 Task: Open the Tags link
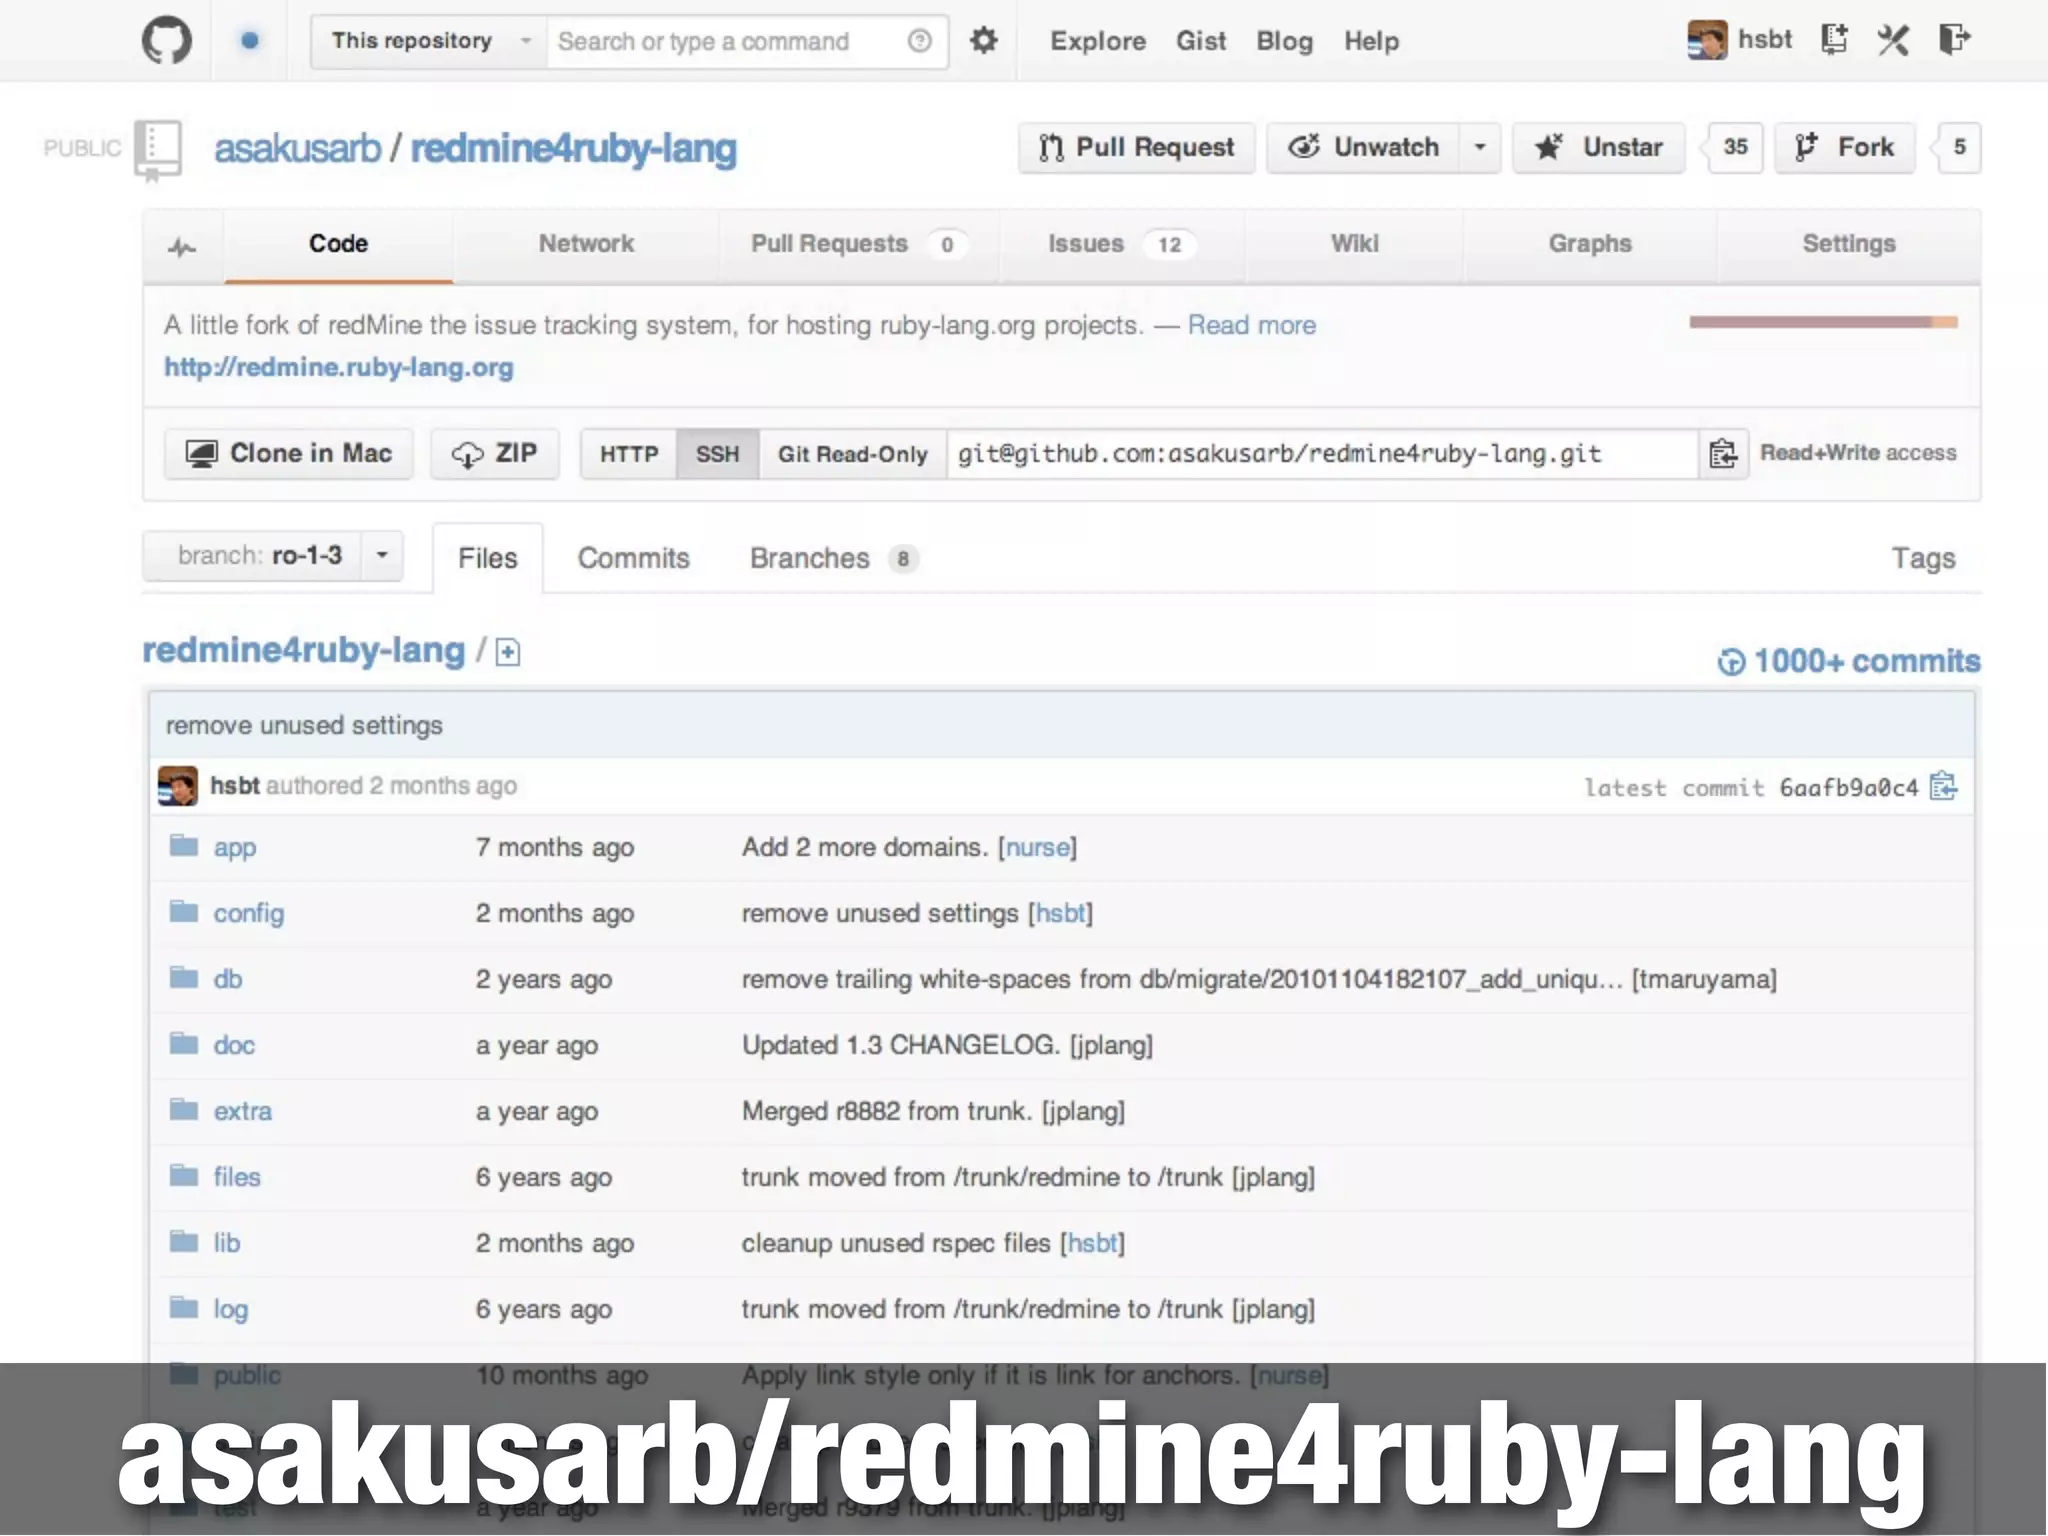(1923, 558)
